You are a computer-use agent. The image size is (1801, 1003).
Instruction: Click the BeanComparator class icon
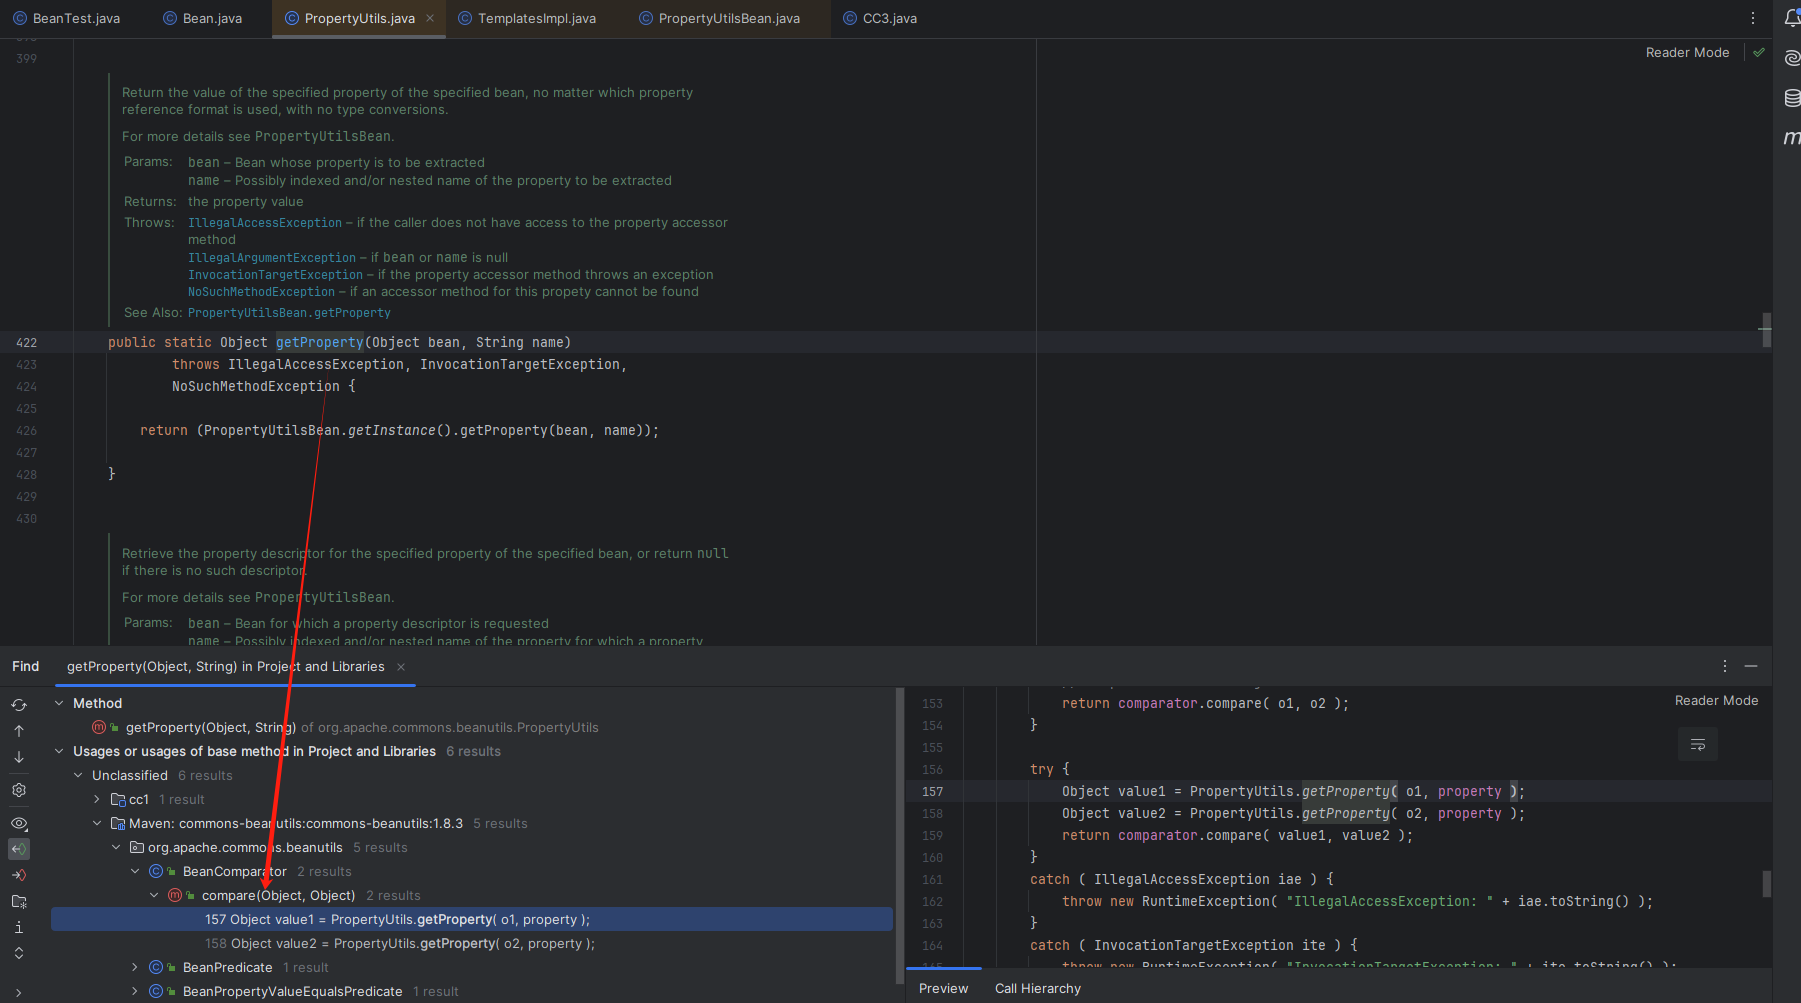click(156, 872)
